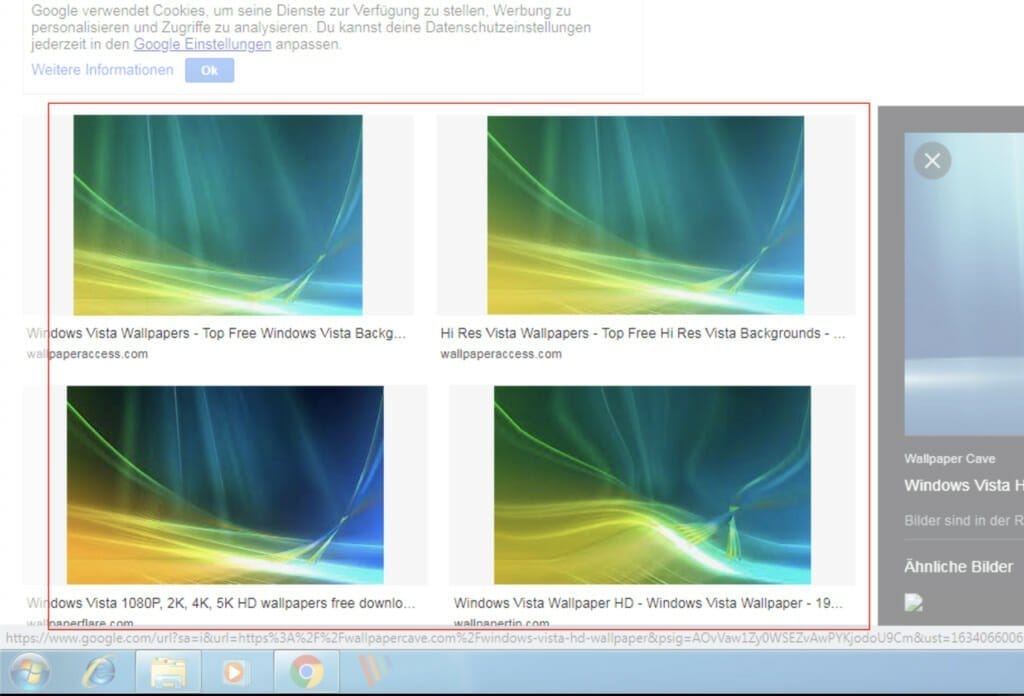This screenshot has height=696, width=1024.
Task: Open the Windows Start menu orb
Action: (x=29, y=672)
